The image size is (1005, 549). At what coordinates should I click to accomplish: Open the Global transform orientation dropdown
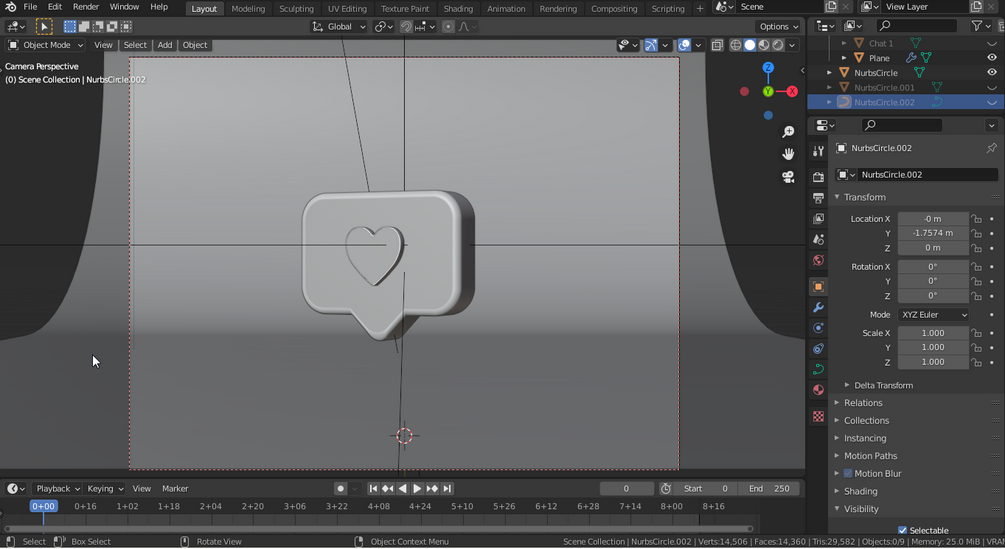338,27
